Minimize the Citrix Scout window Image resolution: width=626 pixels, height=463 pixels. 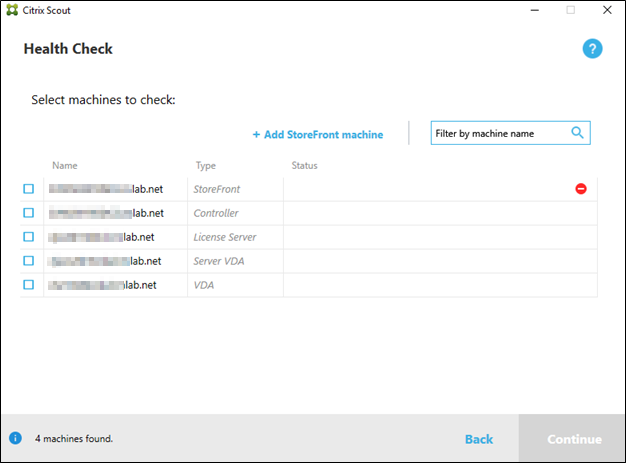(535, 10)
